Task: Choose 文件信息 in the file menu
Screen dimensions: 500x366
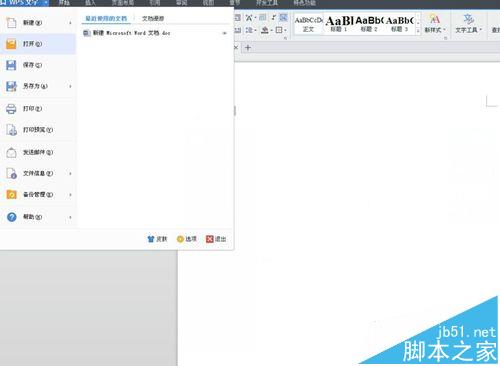Action: (38, 173)
